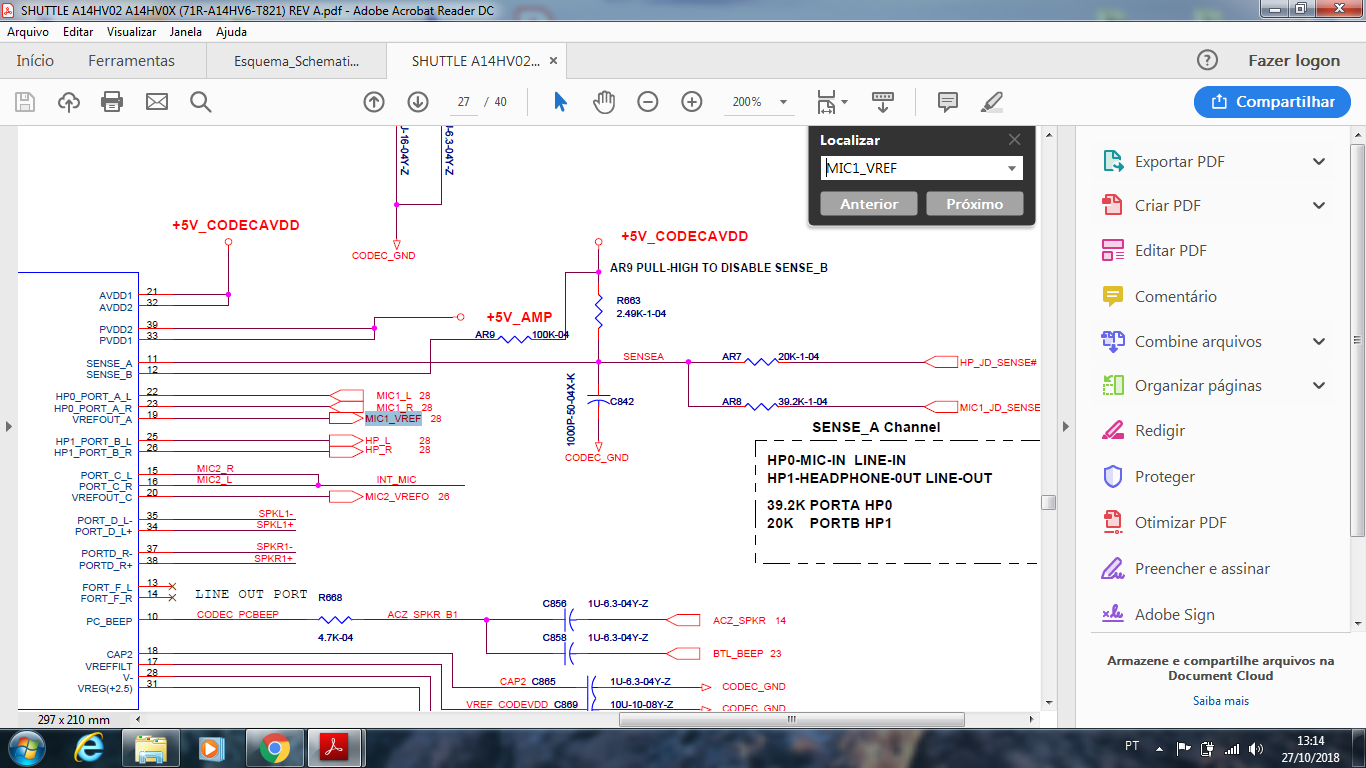The height and width of the screenshot is (768, 1366).
Task: Choose the arrow selection tool
Action: tap(560, 102)
